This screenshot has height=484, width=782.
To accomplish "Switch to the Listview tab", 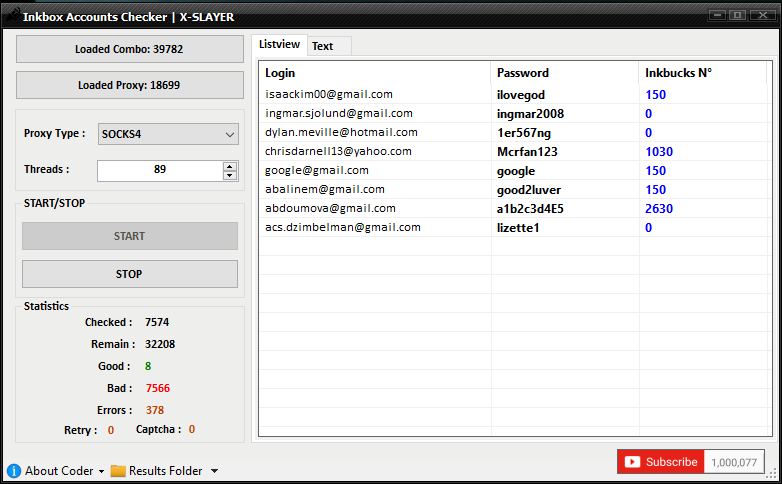I will click(279, 45).
